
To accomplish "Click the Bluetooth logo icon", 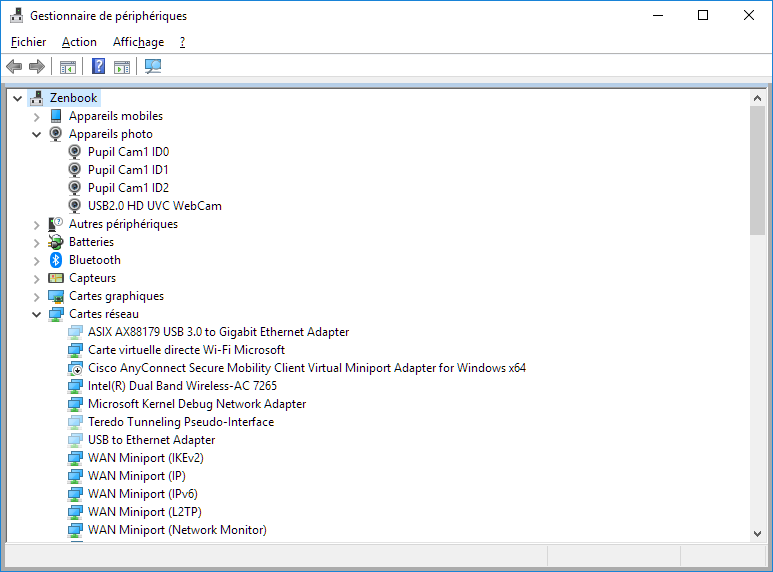I will point(56,260).
